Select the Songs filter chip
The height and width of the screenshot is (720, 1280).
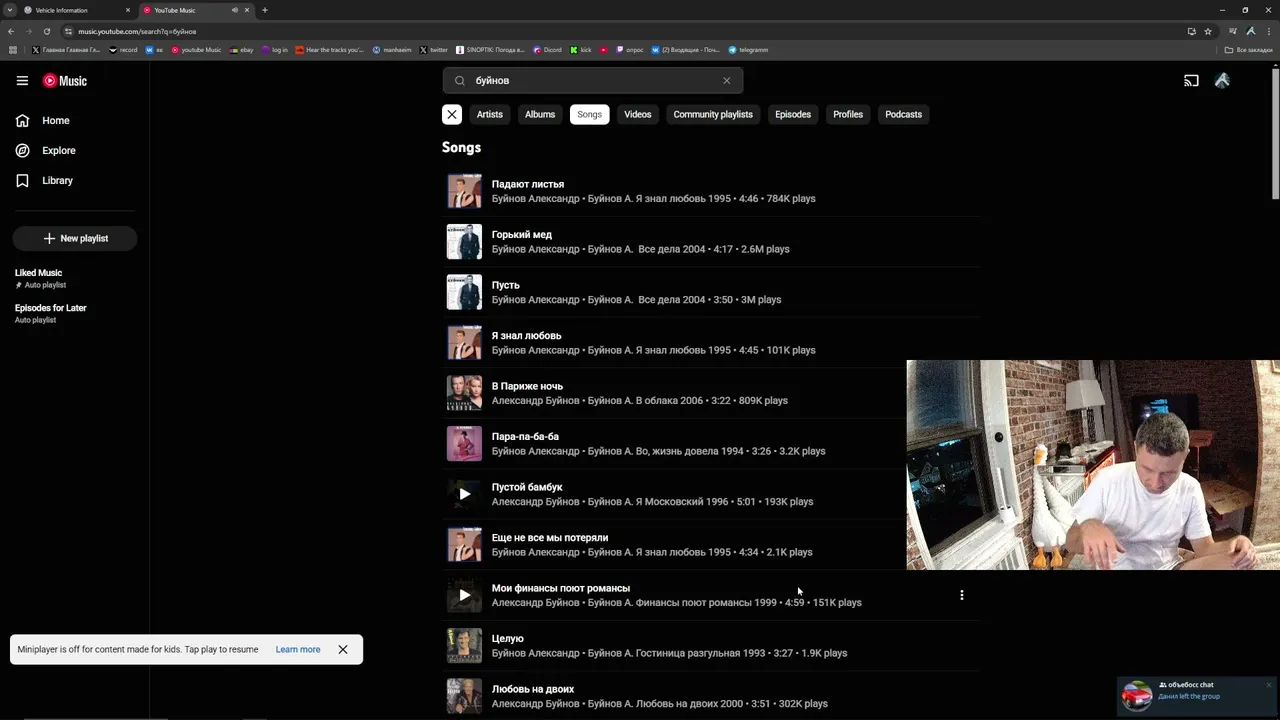pos(589,114)
